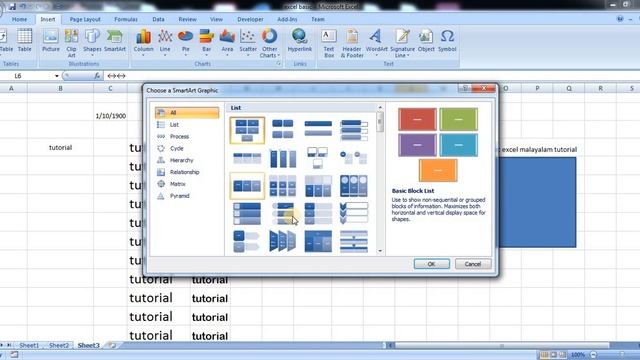640x360 pixels.
Task: Click the zoom out minus button
Action: pyautogui.click(x=593, y=355)
